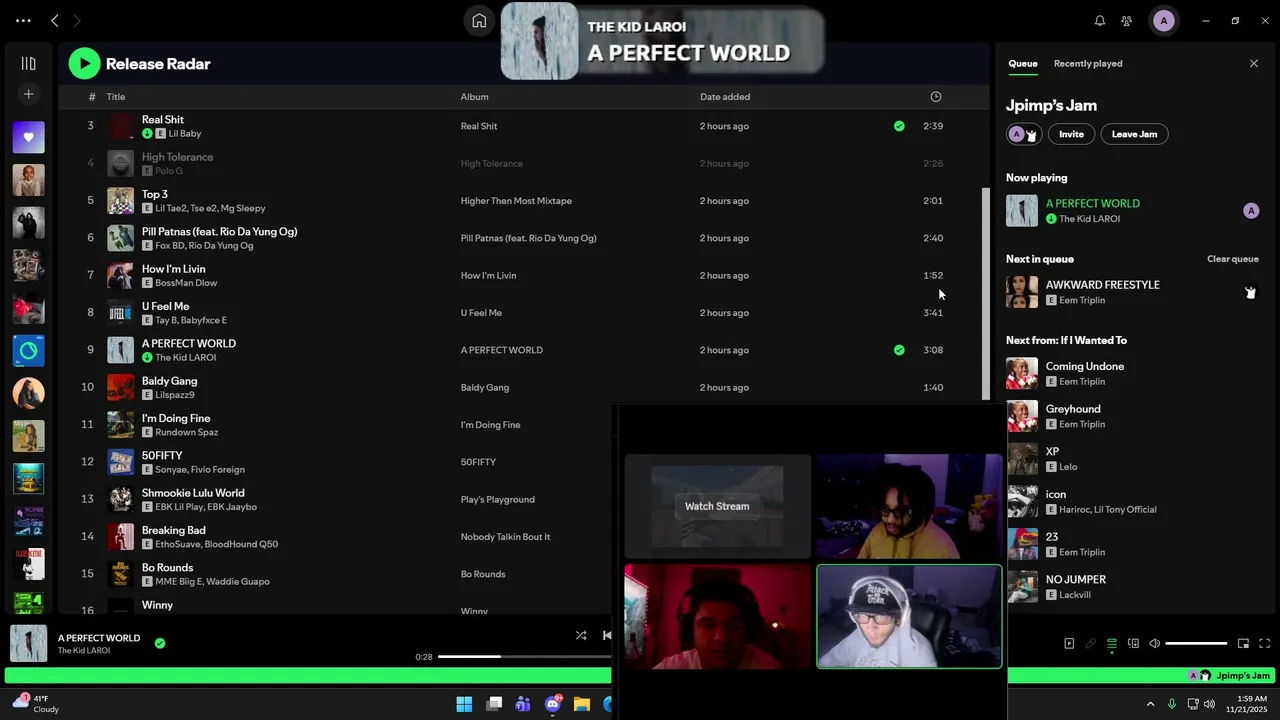Sort the track list by Date added

725,97
